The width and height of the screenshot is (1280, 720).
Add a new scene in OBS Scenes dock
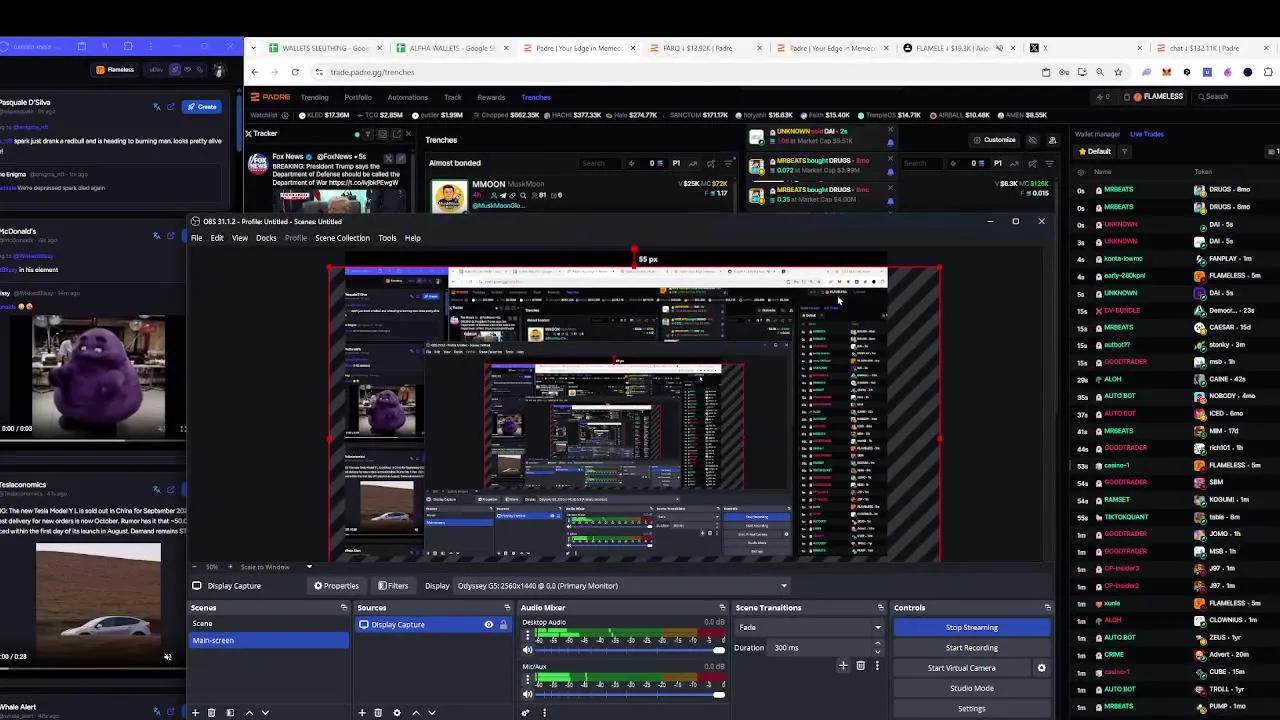pos(195,713)
